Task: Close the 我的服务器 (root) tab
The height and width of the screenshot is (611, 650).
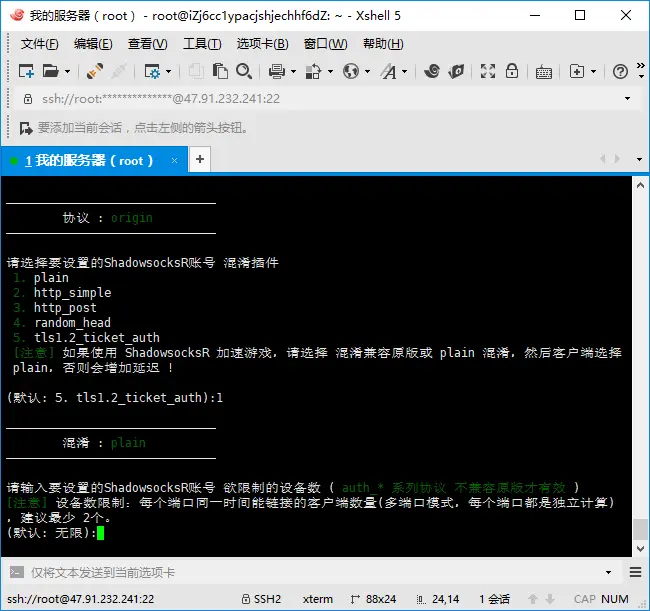Action: (175, 160)
